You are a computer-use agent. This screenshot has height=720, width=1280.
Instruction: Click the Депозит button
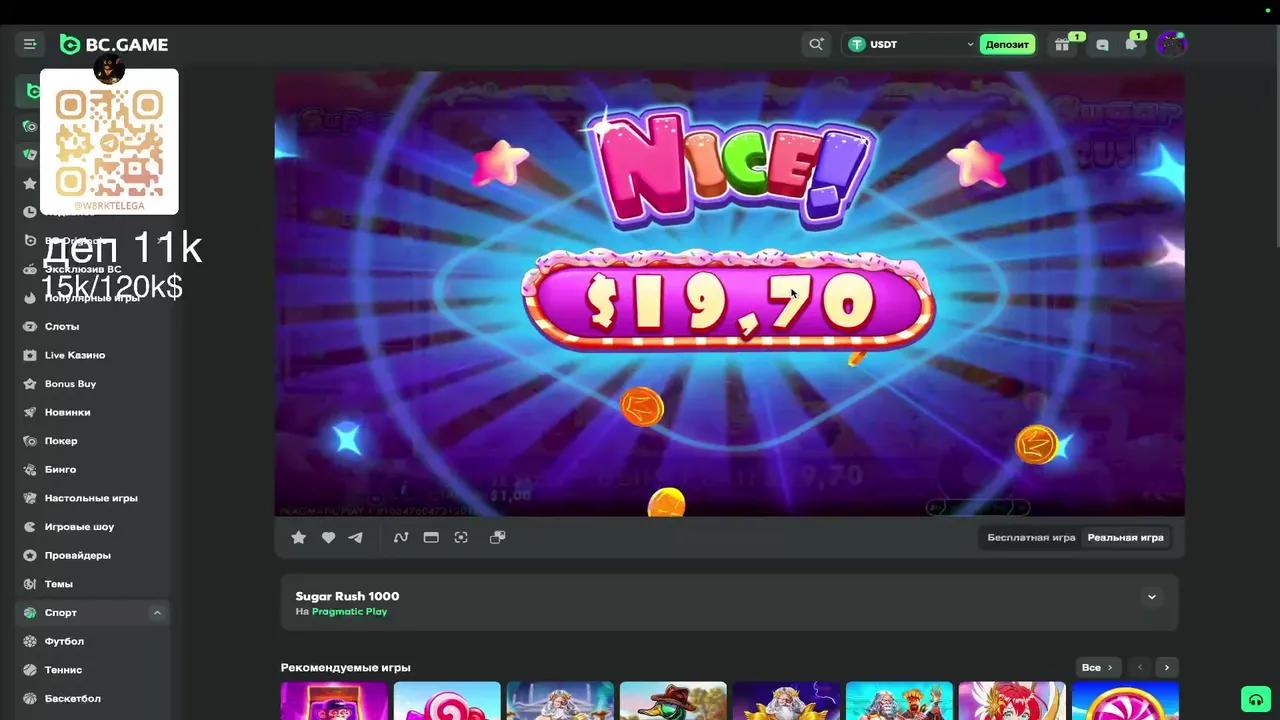pyautogui.click(x=1007, y=44)
